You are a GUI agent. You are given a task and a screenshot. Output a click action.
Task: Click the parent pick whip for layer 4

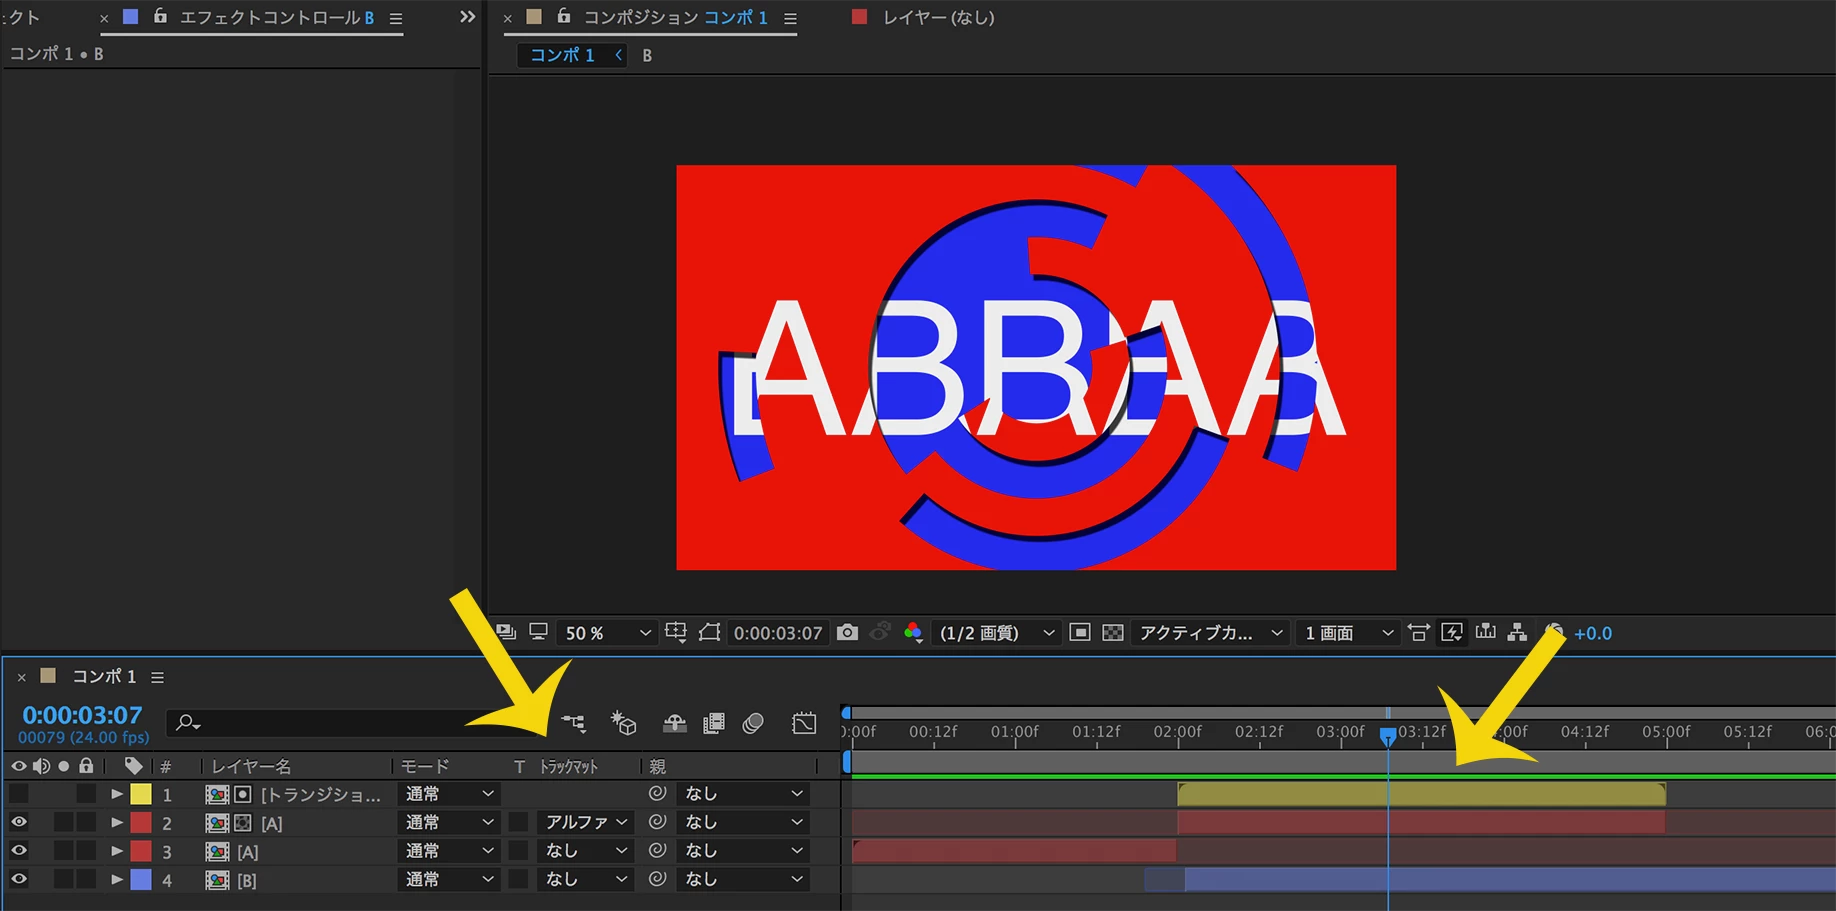pos(657,878)
